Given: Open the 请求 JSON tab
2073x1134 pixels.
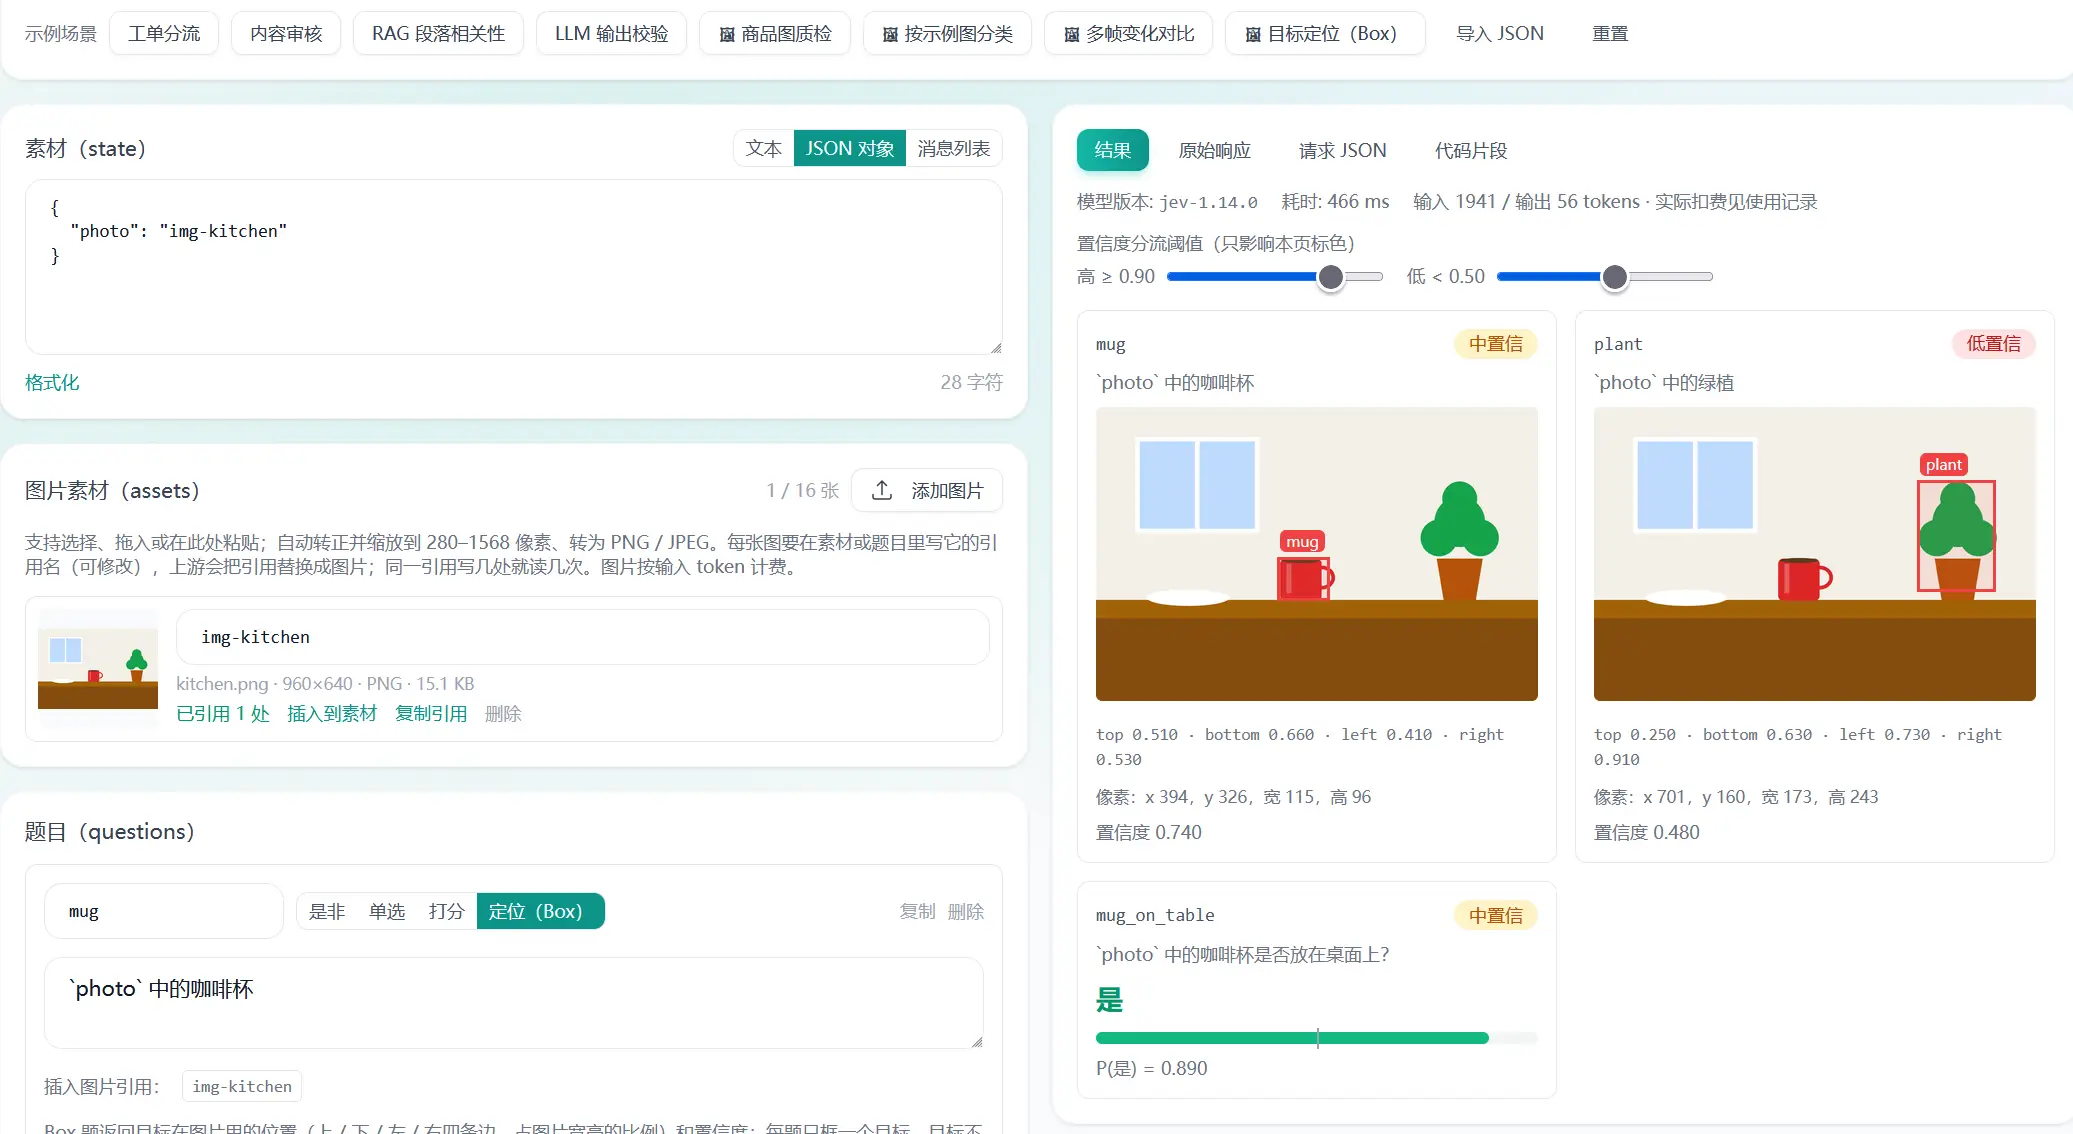Looking at the screenshot, I should click(1342, 150).
